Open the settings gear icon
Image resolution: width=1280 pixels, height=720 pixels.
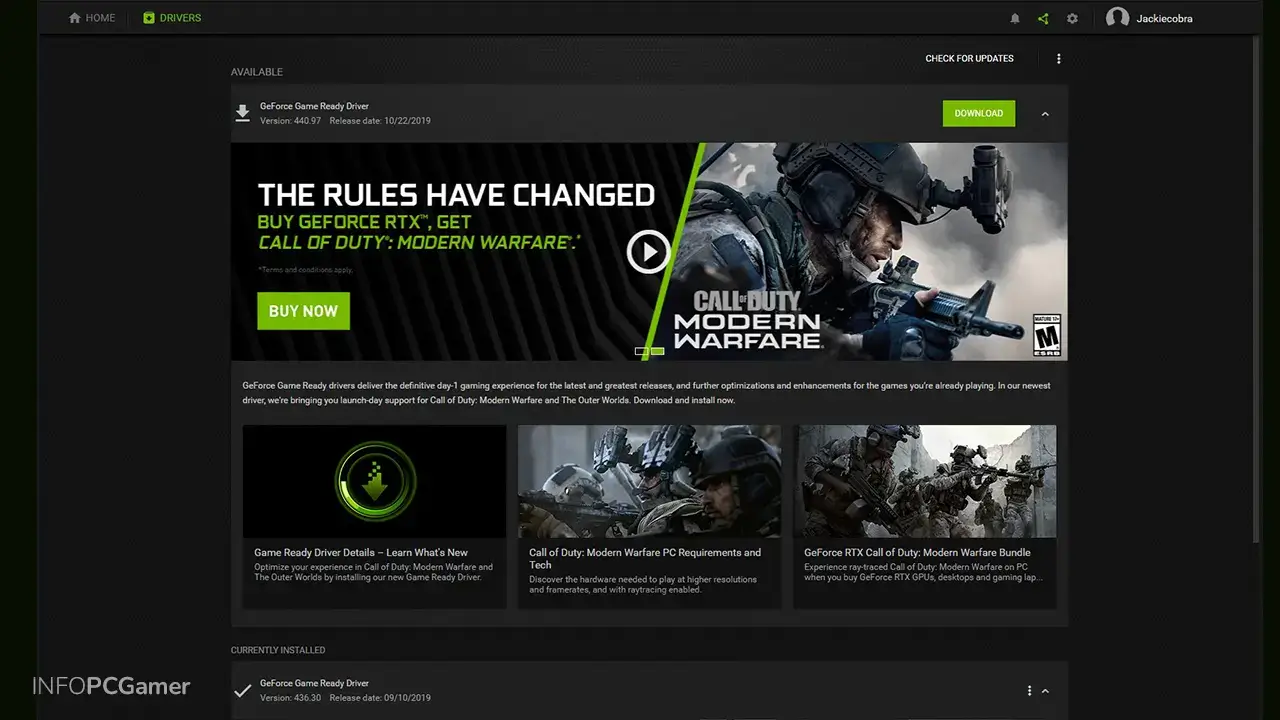(x=1072, y=18)
